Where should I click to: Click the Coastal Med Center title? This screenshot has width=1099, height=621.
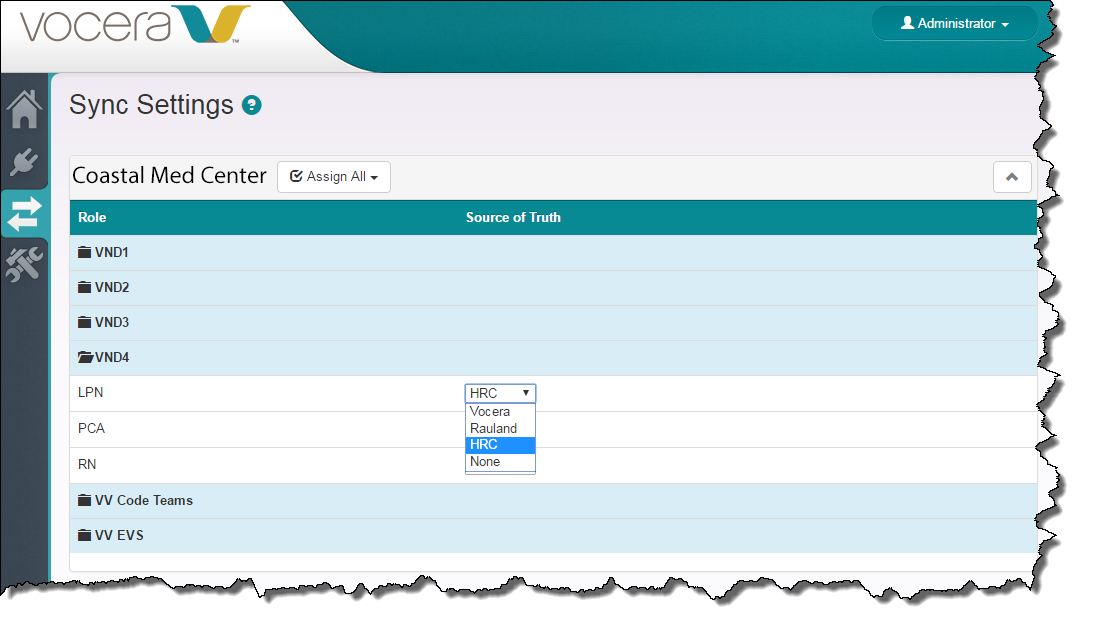[170, 175]
